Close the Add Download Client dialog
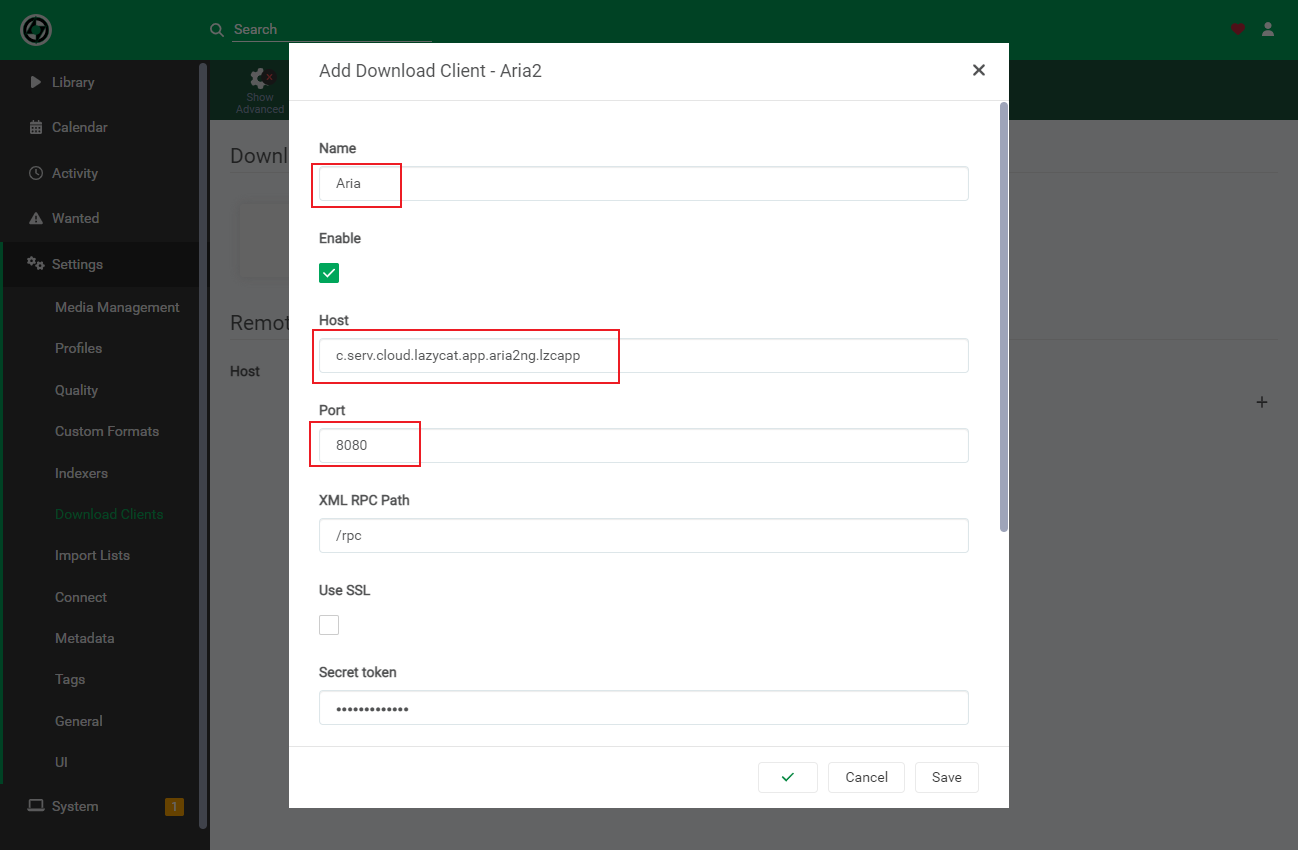The height and width of the screenshot is (850, 1298). point(979,70)
